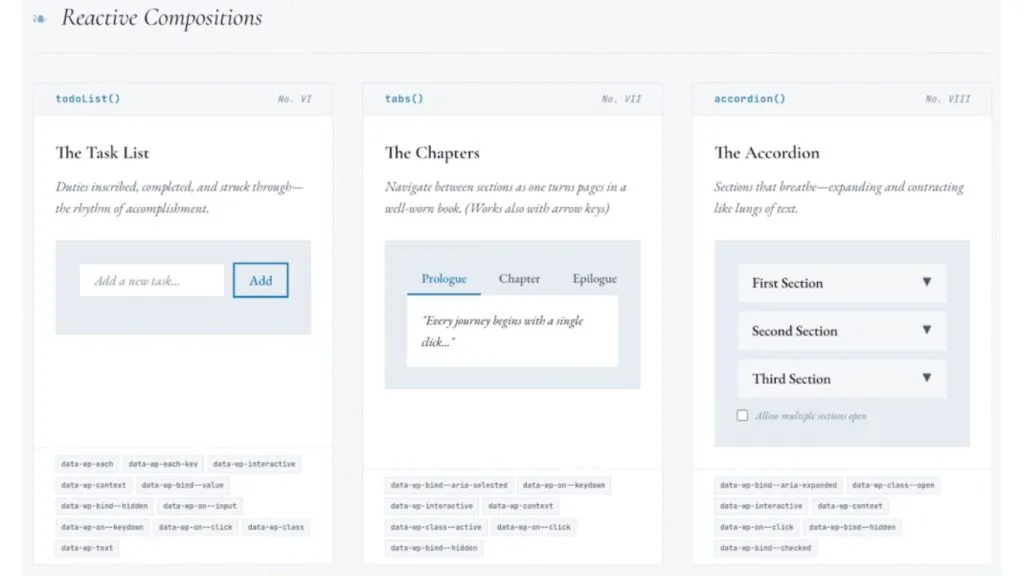Expand the Second Section accordion
1024x576 pixels.
pyautogui.click(x=842, y=331)
